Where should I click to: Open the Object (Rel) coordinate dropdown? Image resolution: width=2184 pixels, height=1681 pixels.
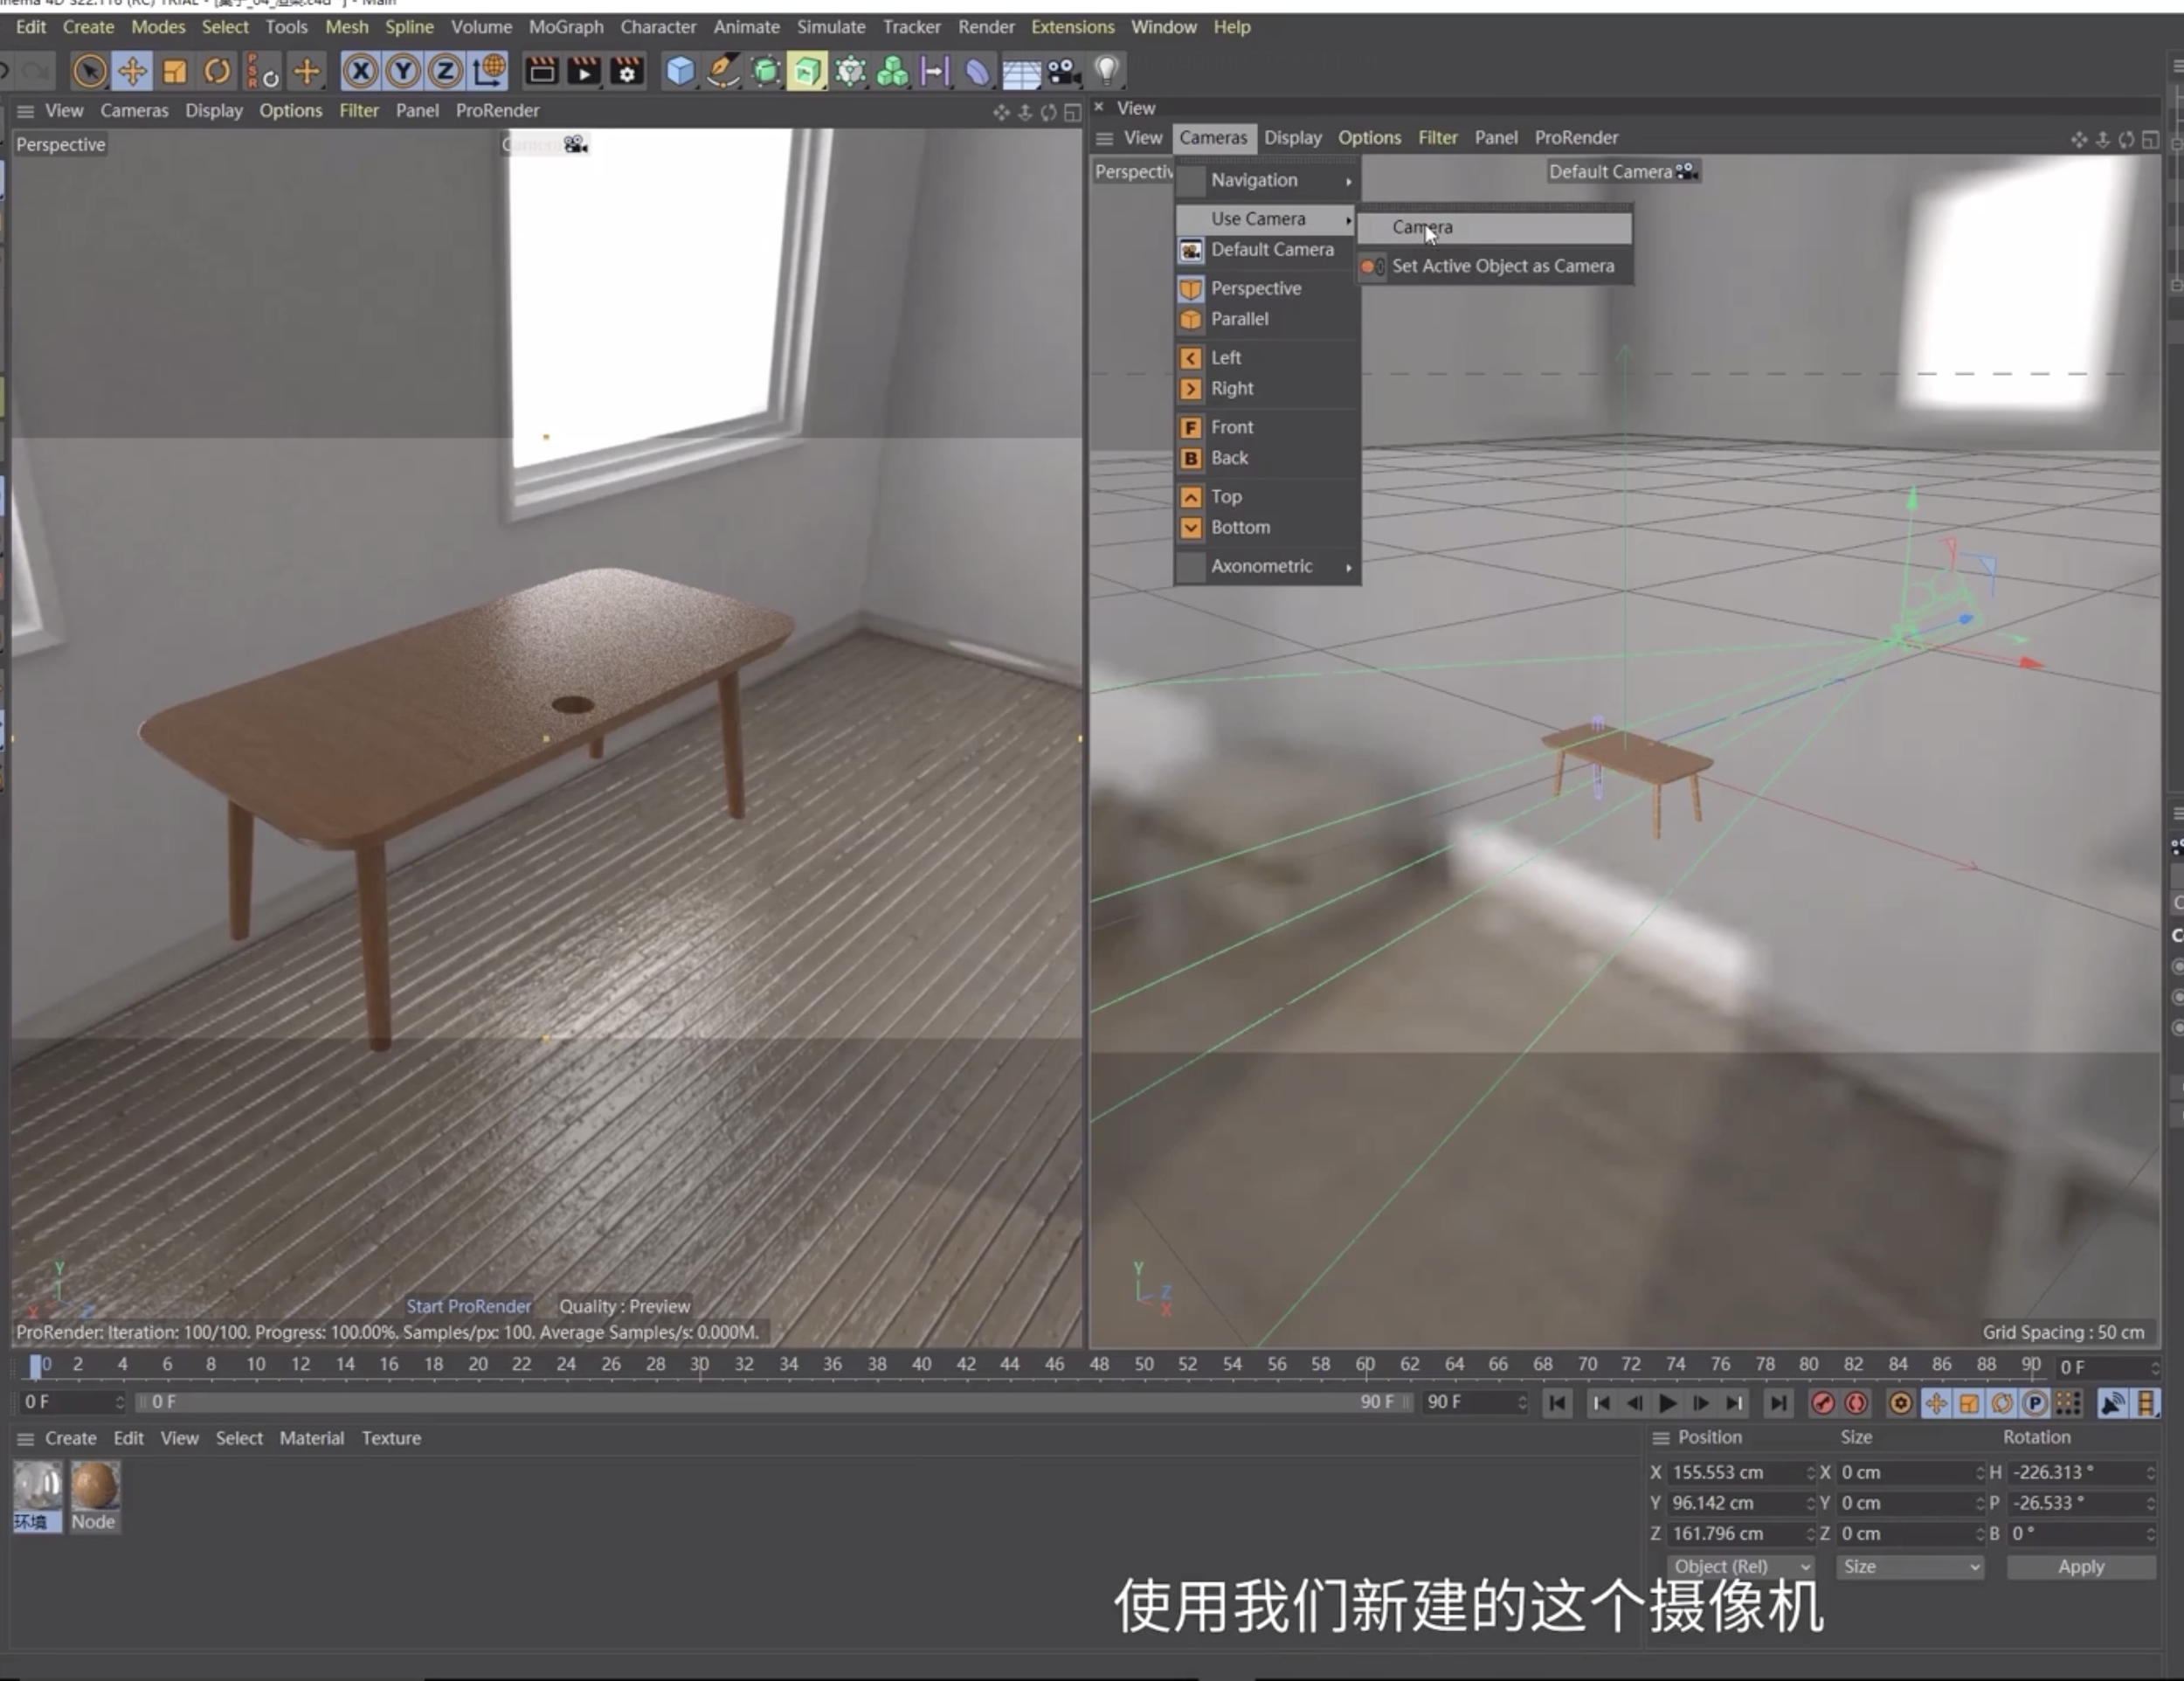coord(1741,1566)
